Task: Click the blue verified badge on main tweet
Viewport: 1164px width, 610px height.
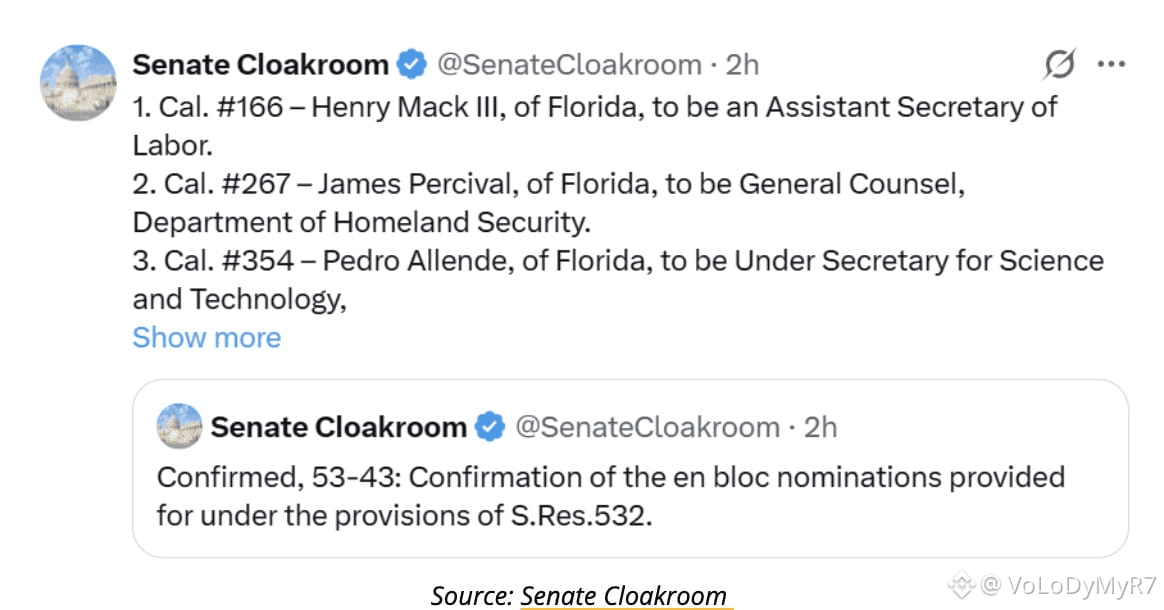Action: [411, 66]
